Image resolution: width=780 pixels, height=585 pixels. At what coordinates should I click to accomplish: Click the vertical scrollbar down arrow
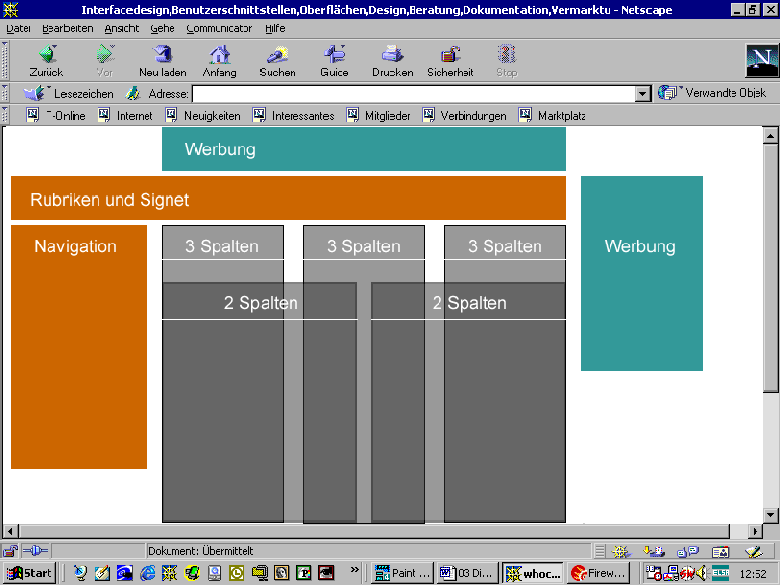[770, 514]
